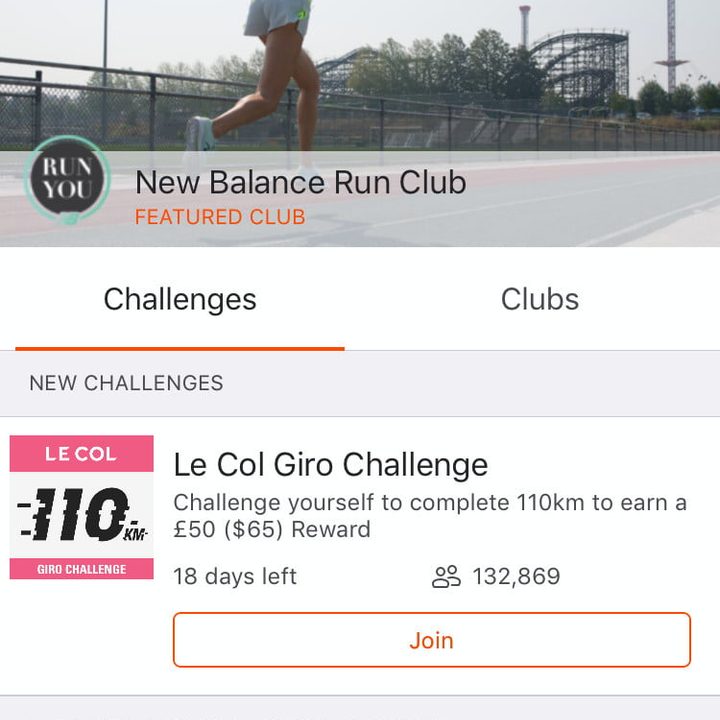The image size is (720, 720).
Task: Open the Le Col Giro Challenge title
Action: 330,464
